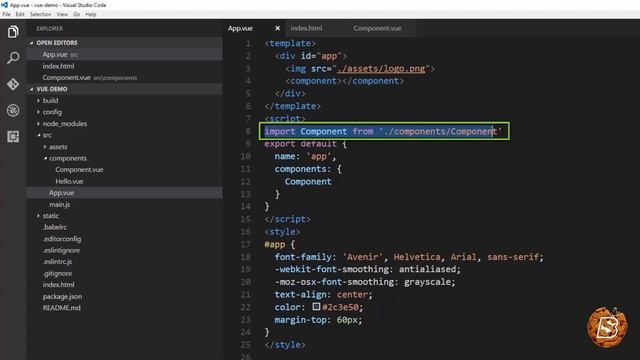Open the package.json file
The image size is (640, 360).
[x=62, y=296]
